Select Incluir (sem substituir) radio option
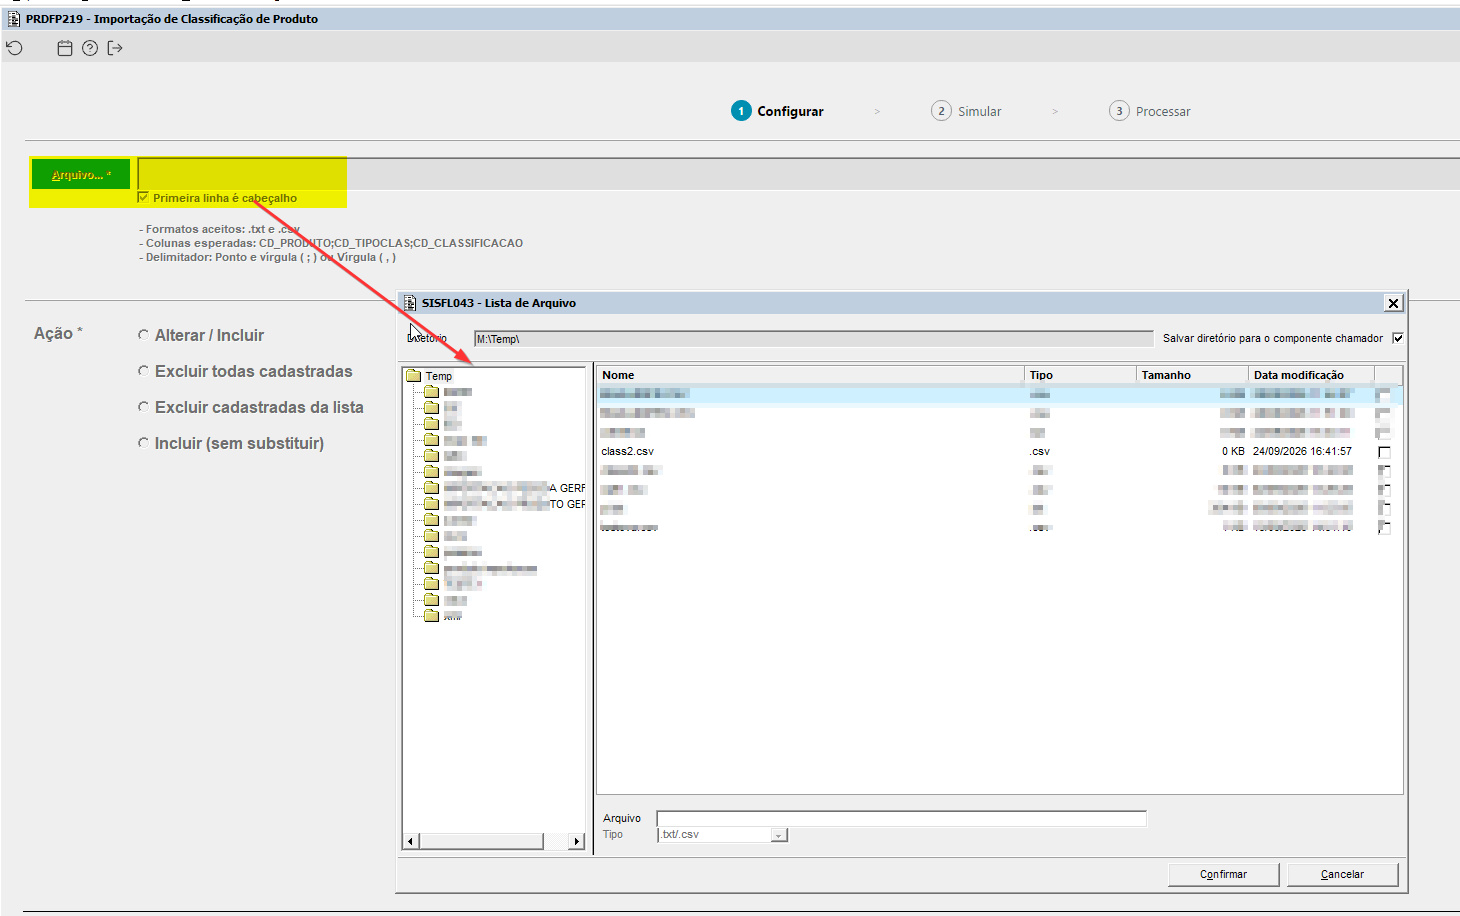This screenshot has width=1460, height=916. tap(143, 443)
